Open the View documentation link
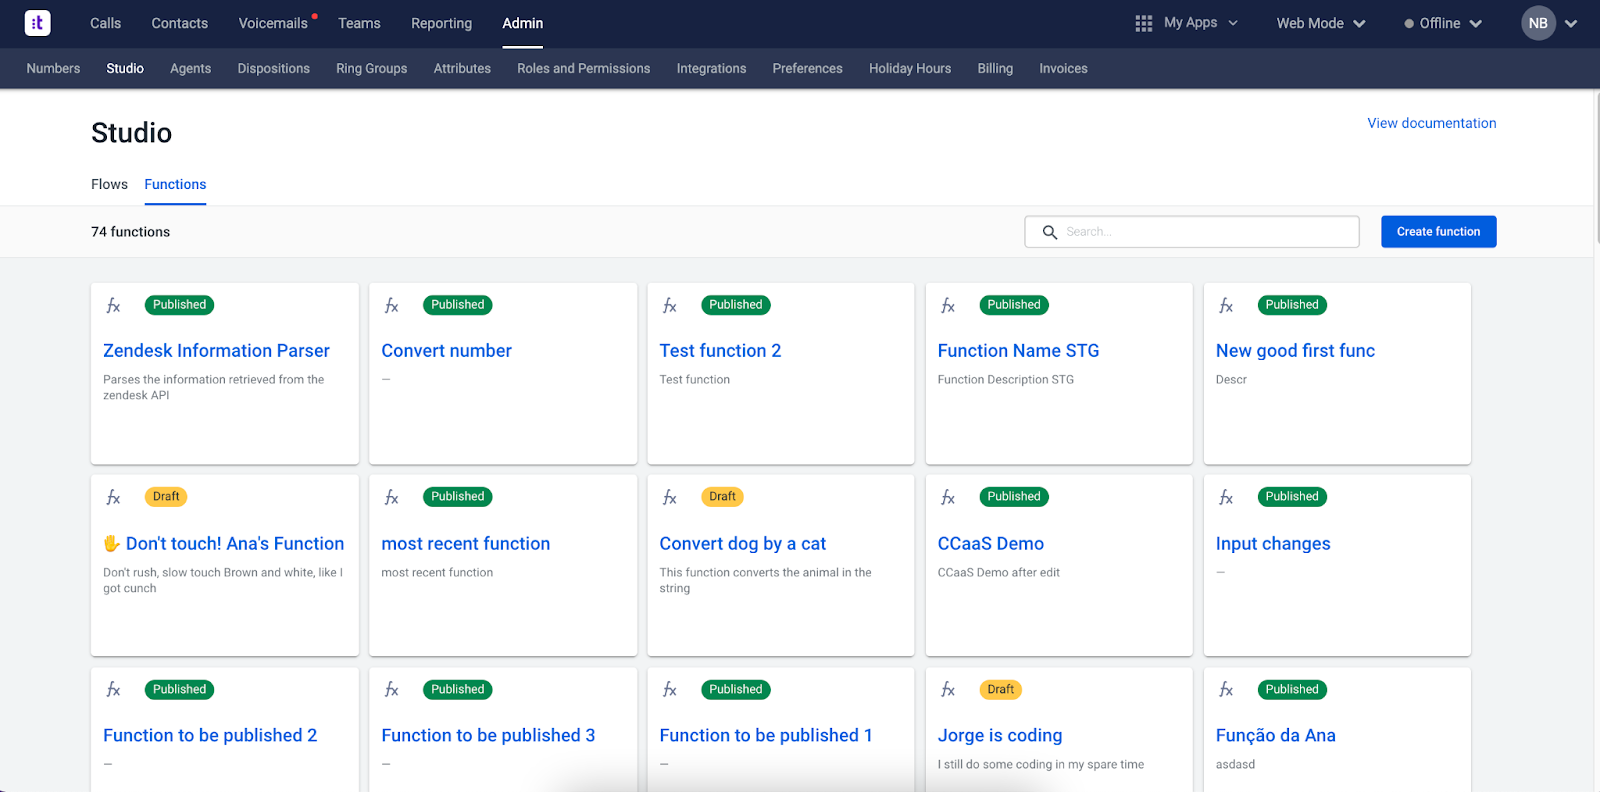This screenshot has height=792, width=1600. pos(1432,123)
